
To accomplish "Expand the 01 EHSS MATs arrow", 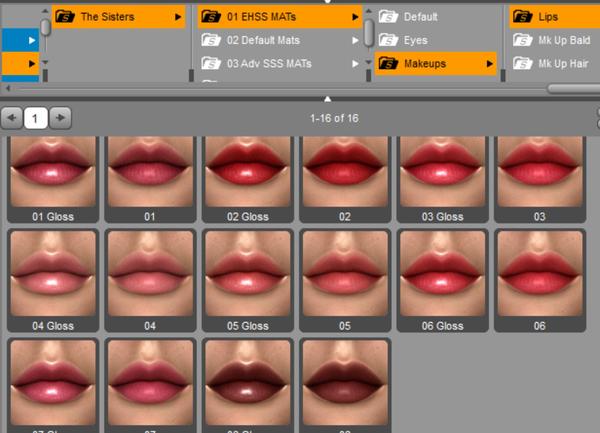I will (x=355, y=17).
